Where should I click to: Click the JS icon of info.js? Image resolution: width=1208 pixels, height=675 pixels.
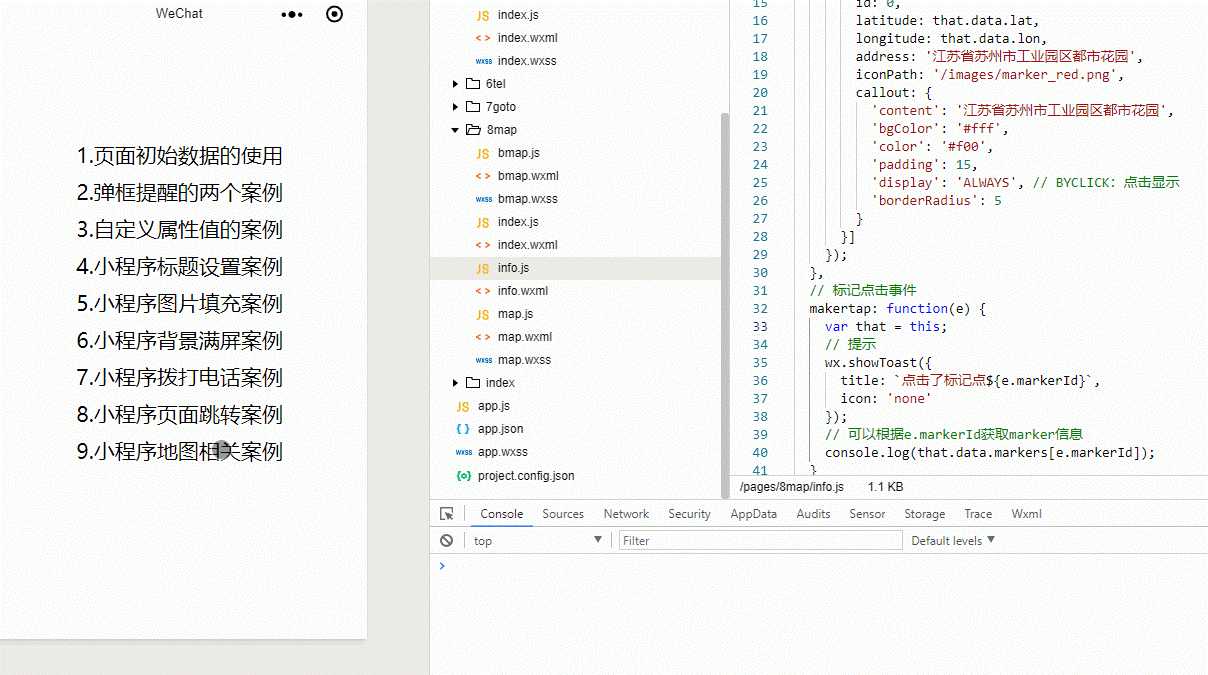click(x=483, y=268)
